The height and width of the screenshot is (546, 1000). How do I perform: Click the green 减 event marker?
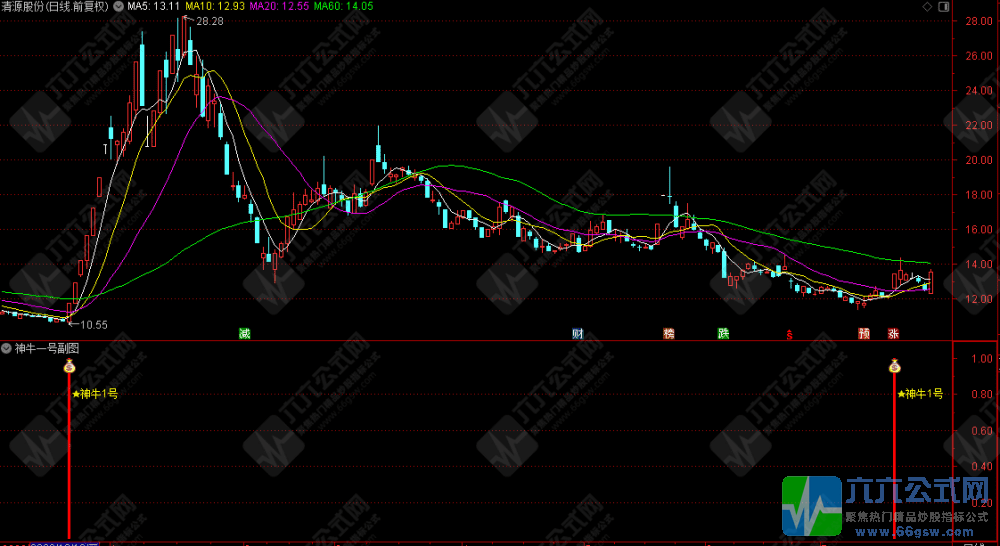click(243, 333)
